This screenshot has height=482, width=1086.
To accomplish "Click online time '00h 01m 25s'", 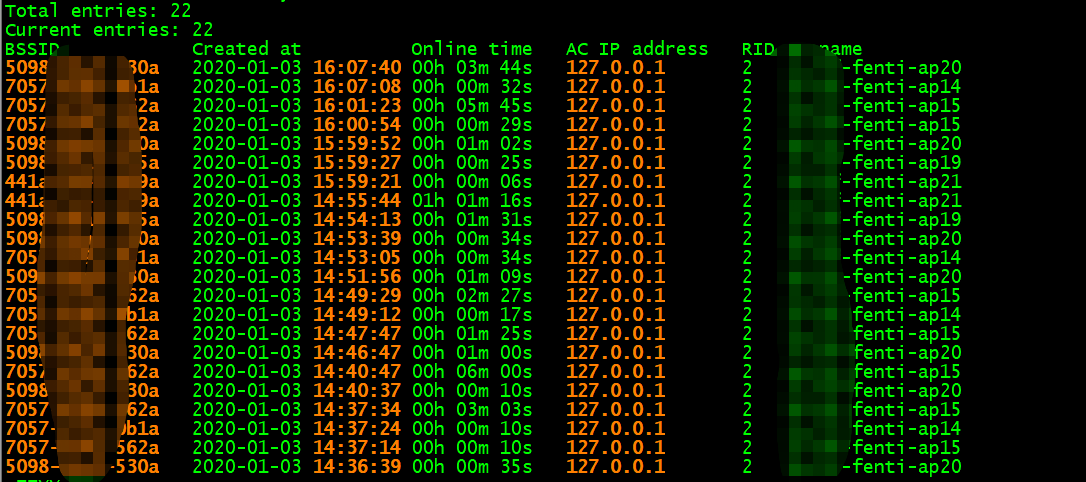I will (x=472, y=333).
